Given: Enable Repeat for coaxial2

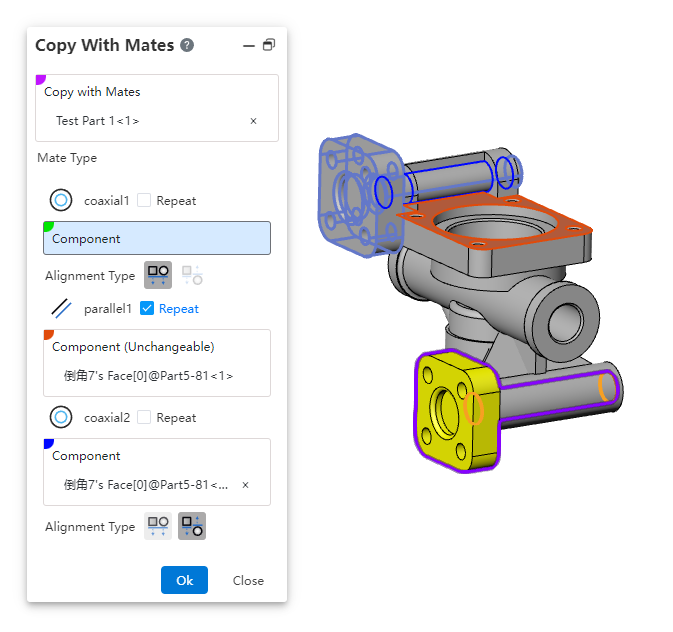Looking at the screenshot, I should point(144,417).
